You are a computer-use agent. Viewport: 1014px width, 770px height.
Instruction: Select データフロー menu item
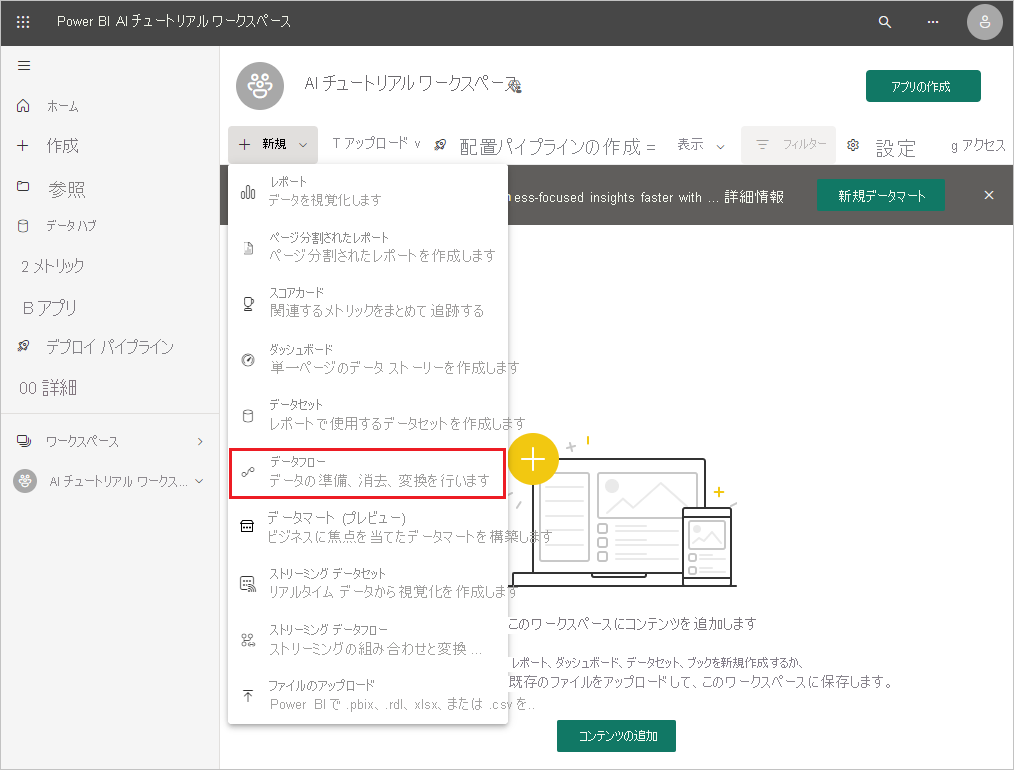[368, 472]
